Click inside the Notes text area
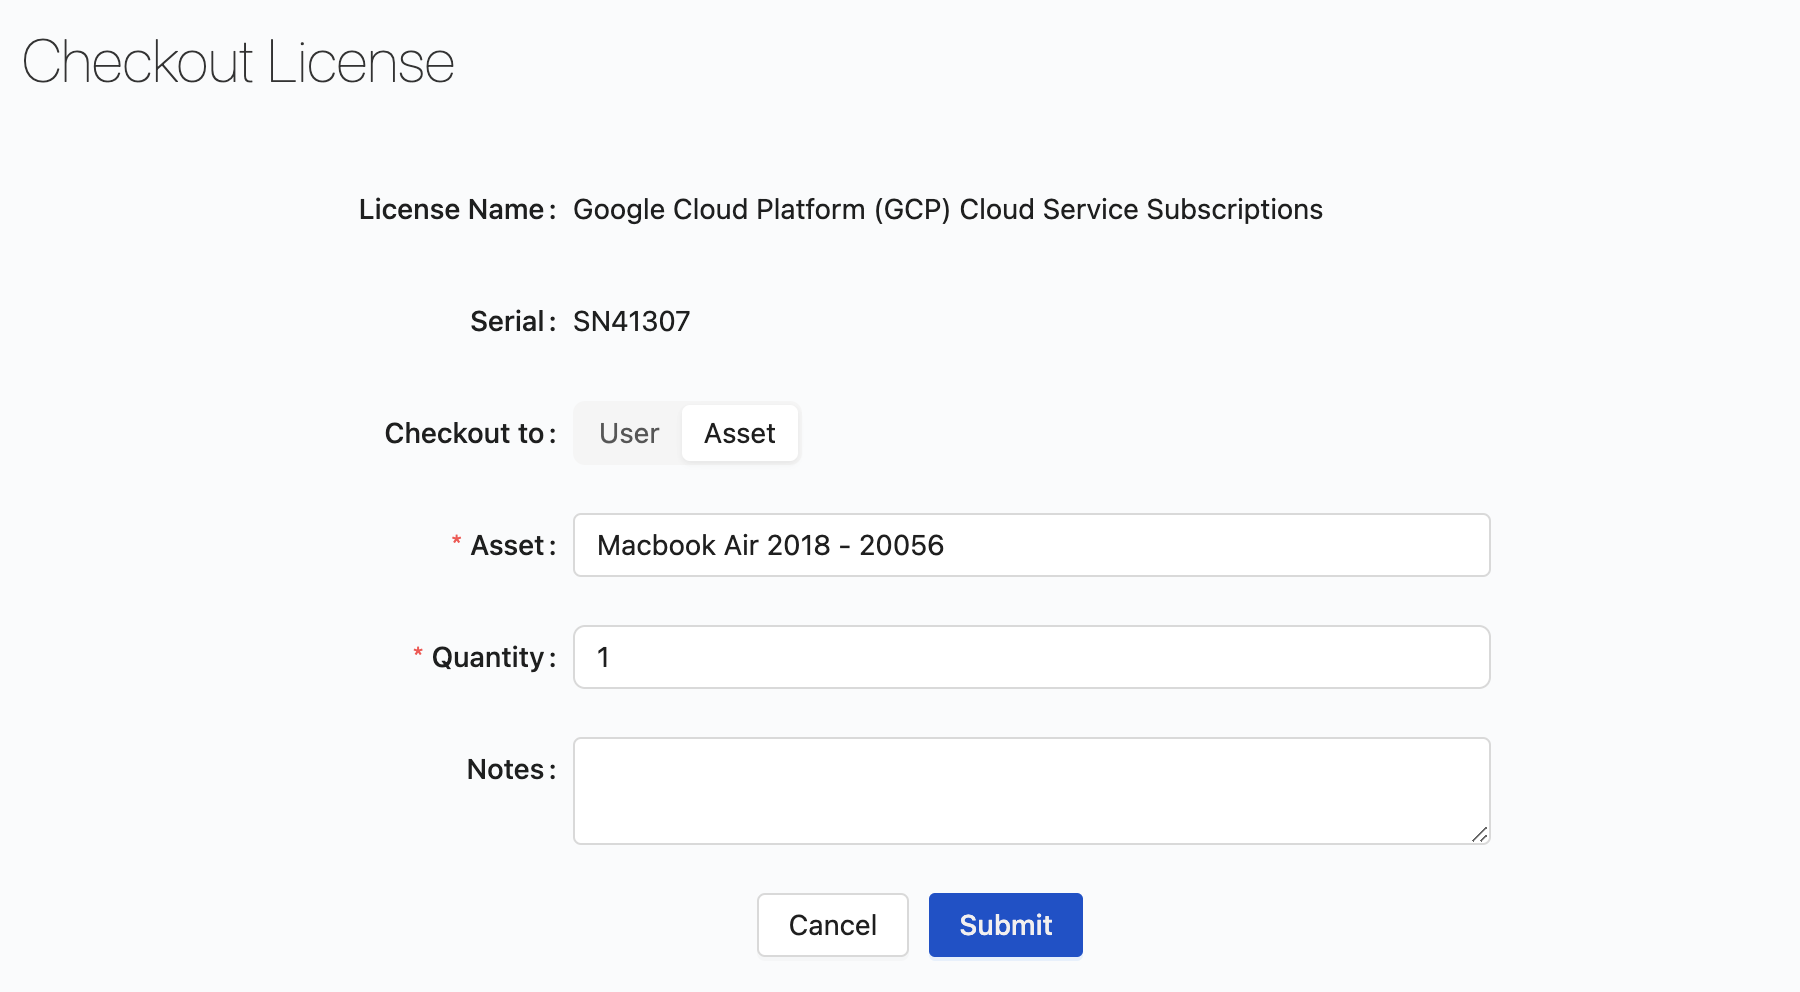Screen dimensions: 1800x992 [x=1030, y=790]
